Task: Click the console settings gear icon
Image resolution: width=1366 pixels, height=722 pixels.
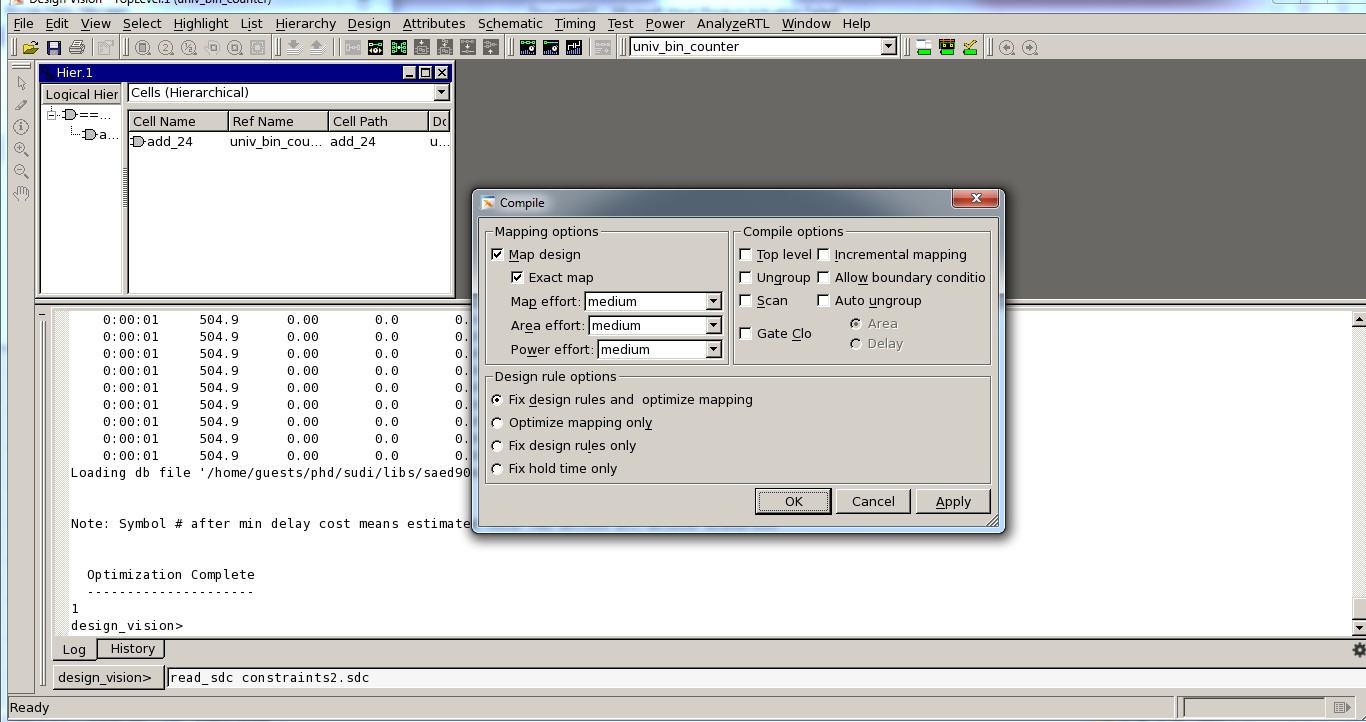Action: (x=1359, y=650)
